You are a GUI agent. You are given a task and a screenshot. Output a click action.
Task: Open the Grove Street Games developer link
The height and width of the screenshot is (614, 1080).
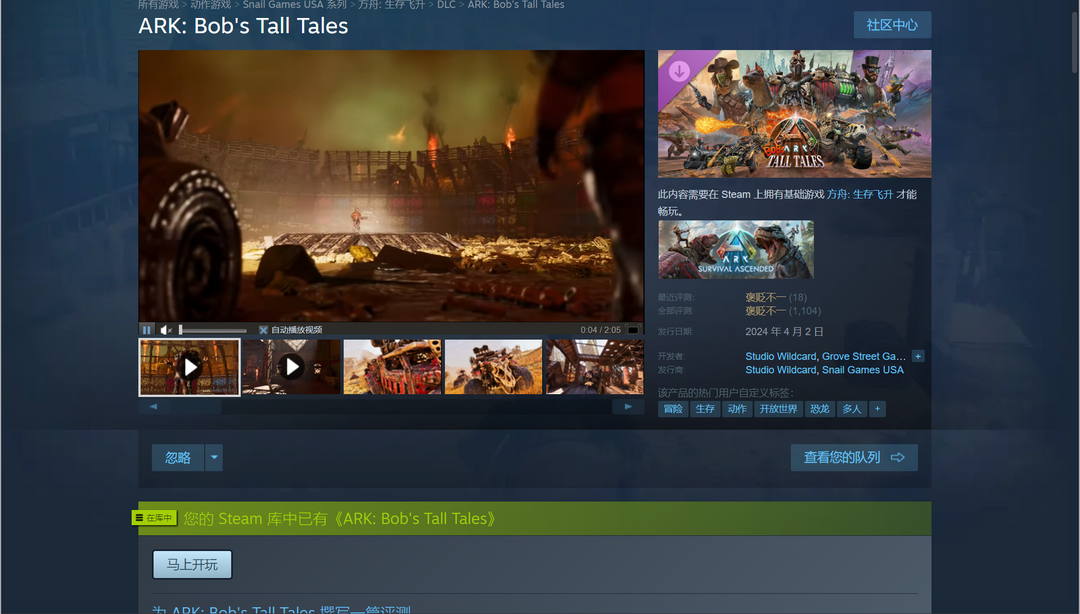pyautogui.click(x=864, y=356)
